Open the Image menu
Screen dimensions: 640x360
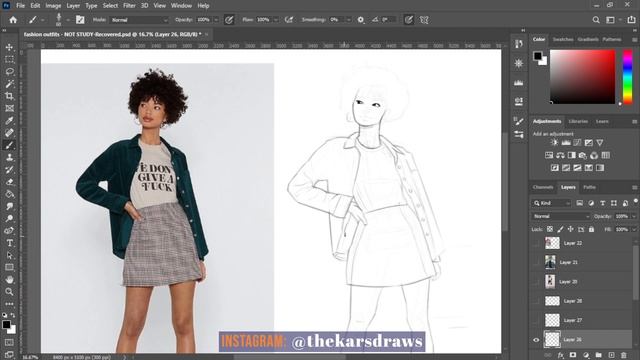(x=53, y=6)
